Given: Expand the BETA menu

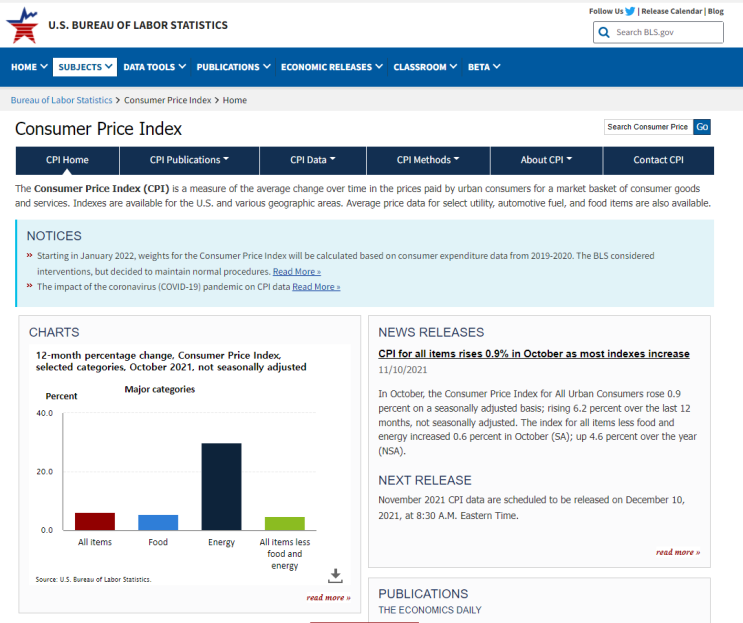Looking at the screenshot, I should pos(484,67).
